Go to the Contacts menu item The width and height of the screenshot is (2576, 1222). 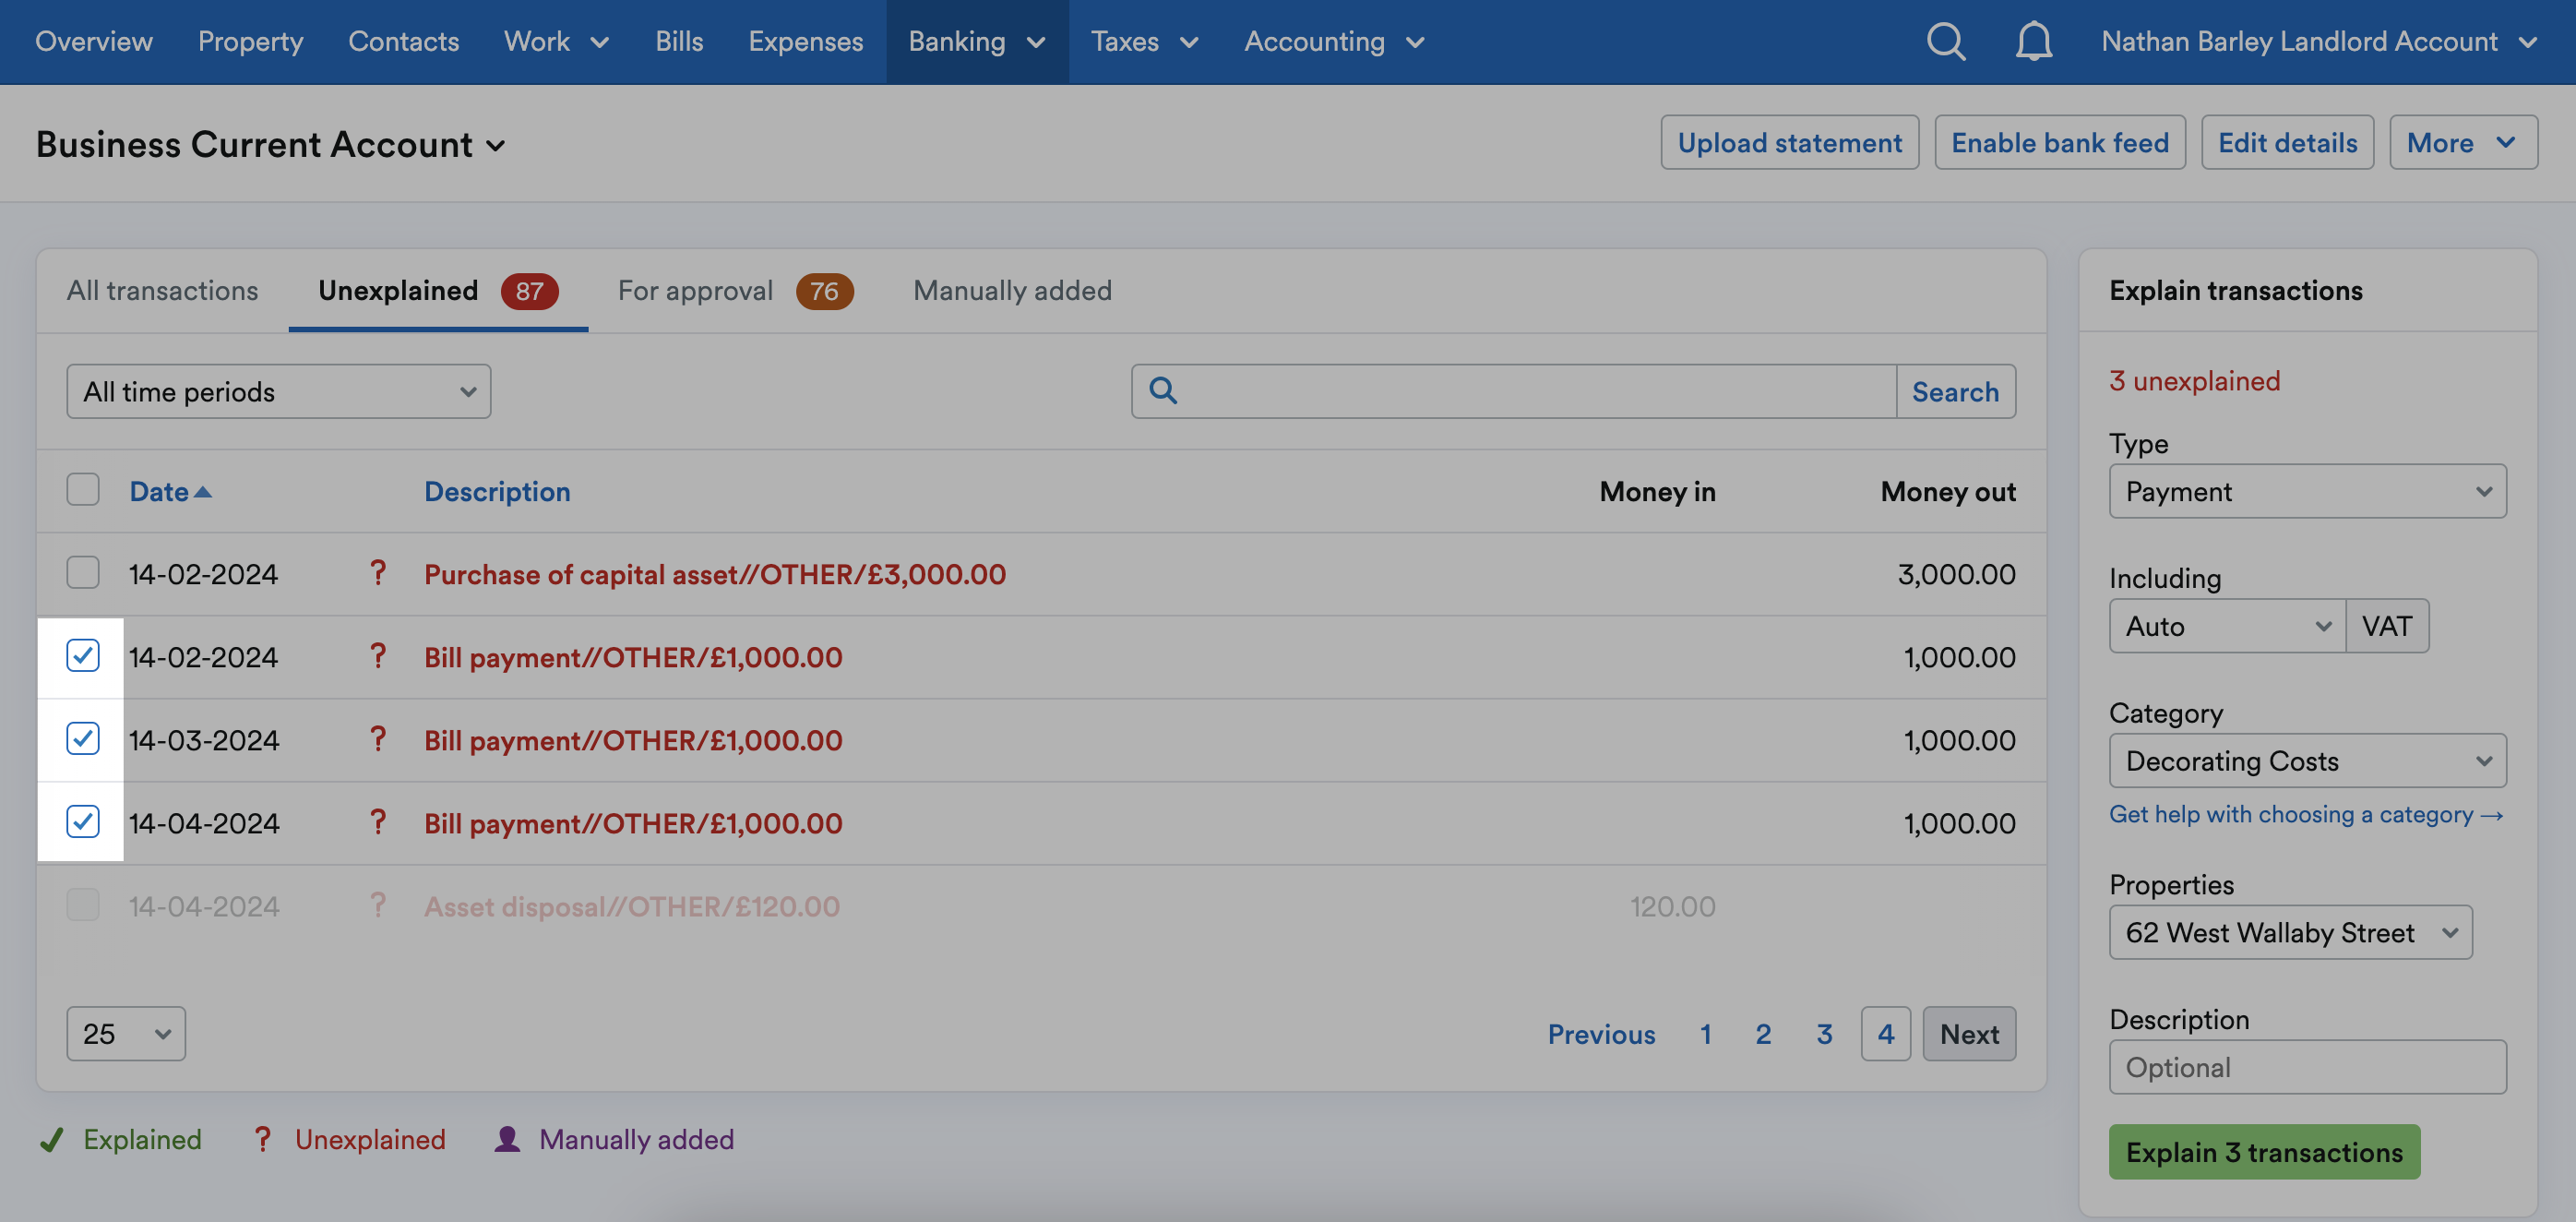(404, 42)
